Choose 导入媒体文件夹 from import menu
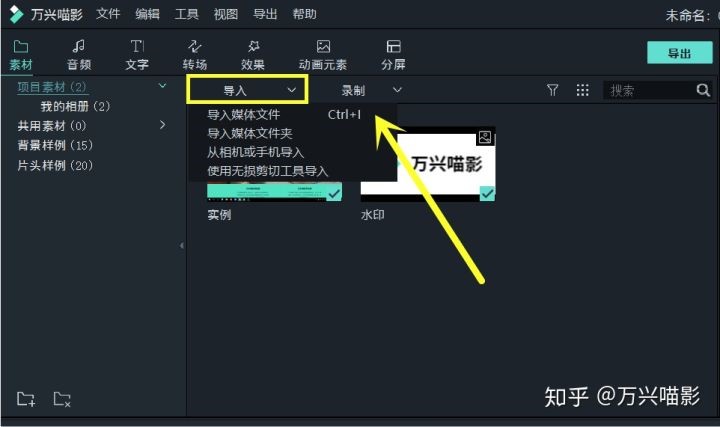 coord(250,134)
